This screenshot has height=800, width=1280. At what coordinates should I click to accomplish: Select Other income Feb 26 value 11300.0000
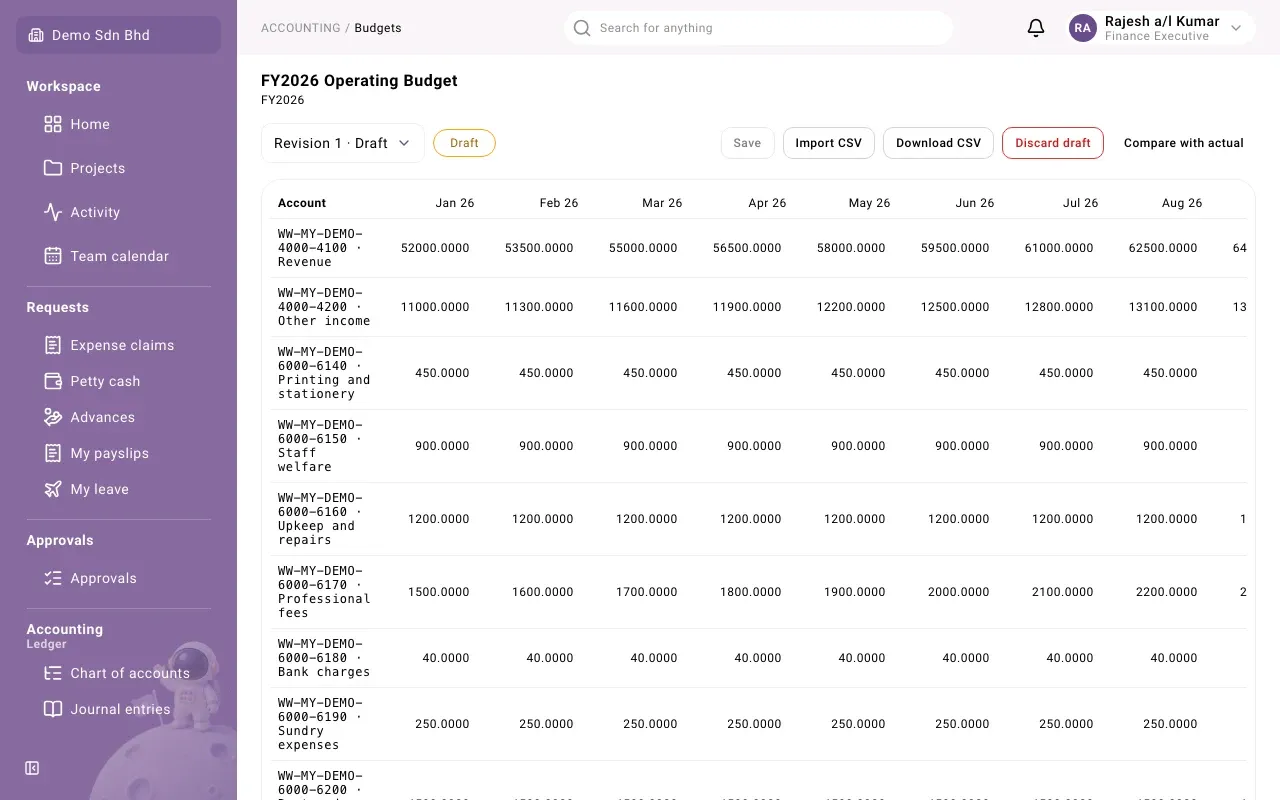coord(539,307)
